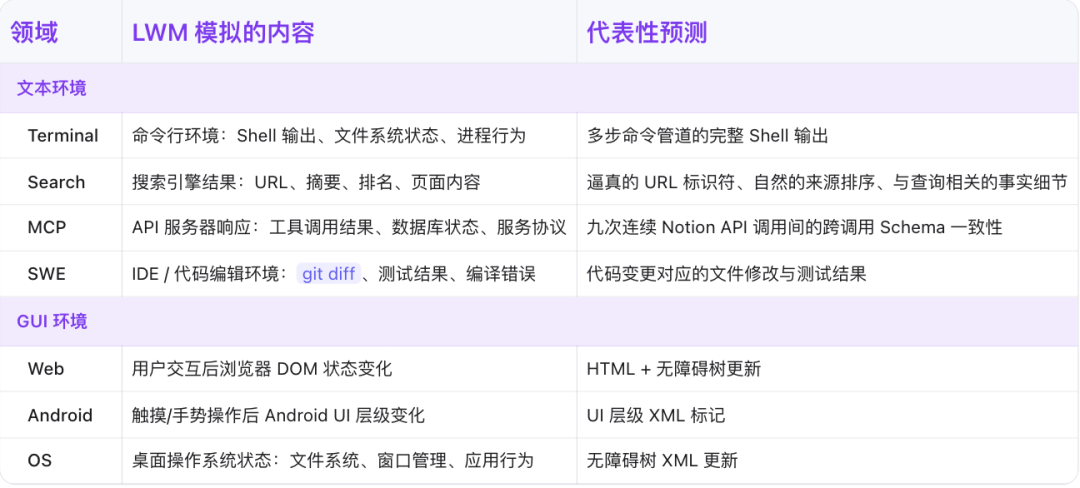The height and width of the screenshot is (488, 1080).
Task: Click the 'Android' domain cell
Action: pos(60,415)
